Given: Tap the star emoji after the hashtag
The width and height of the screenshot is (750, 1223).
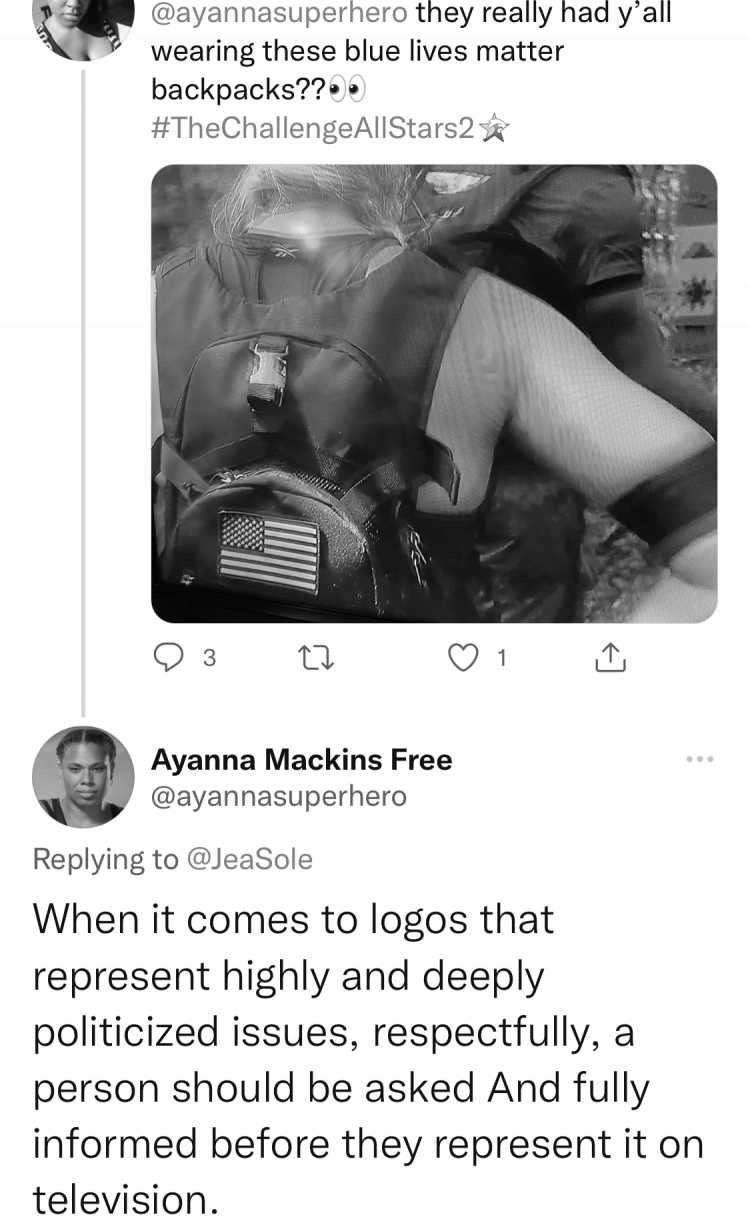Looking at the screenshot, I should pos(494,128).
